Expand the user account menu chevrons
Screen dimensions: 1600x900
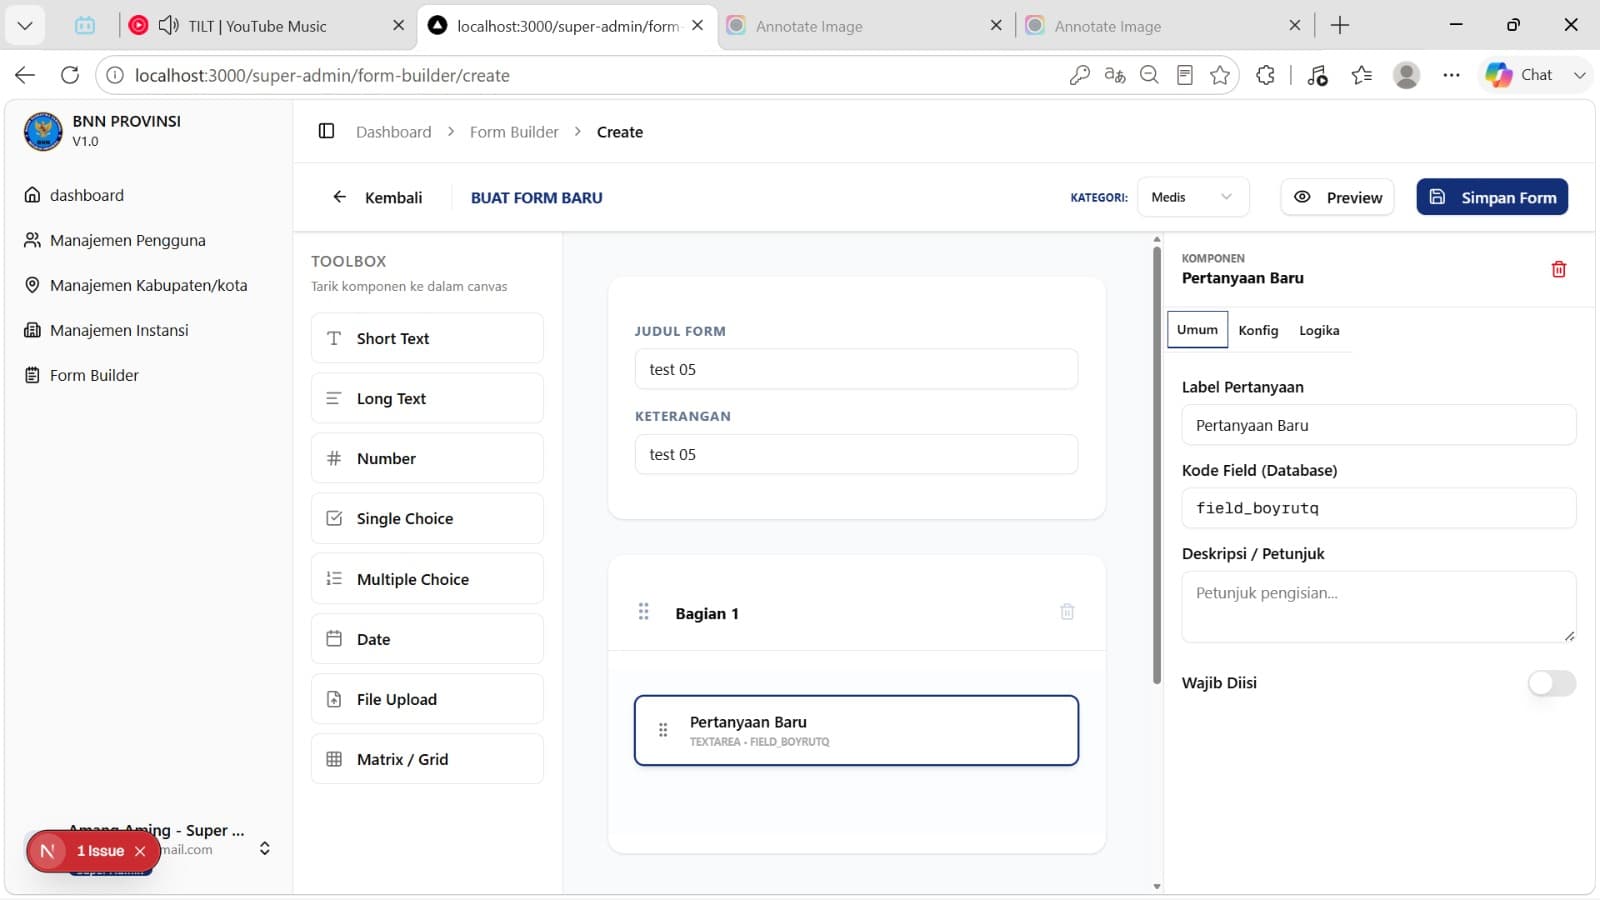tap(265, 848)
